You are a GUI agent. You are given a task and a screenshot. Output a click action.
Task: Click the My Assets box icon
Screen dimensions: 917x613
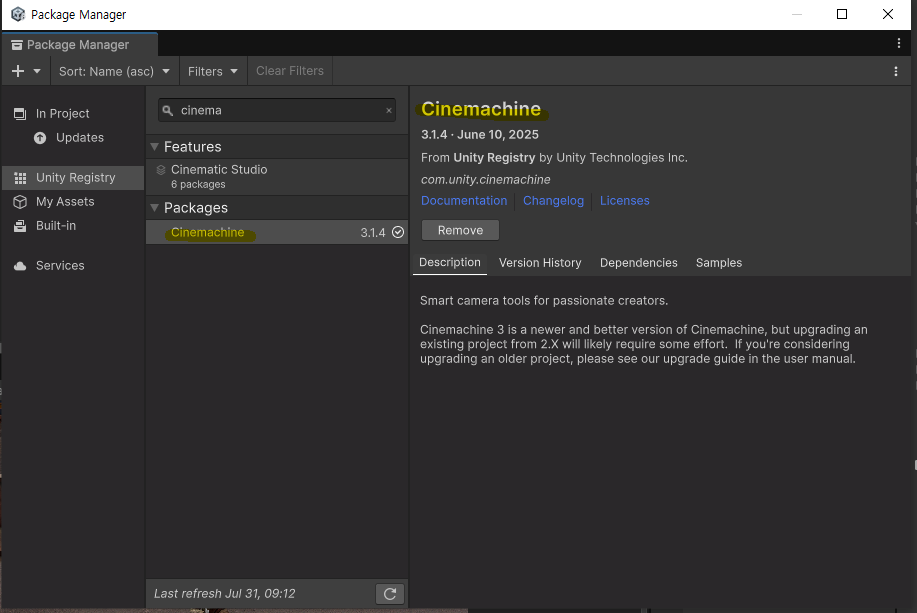pos(20,202)
